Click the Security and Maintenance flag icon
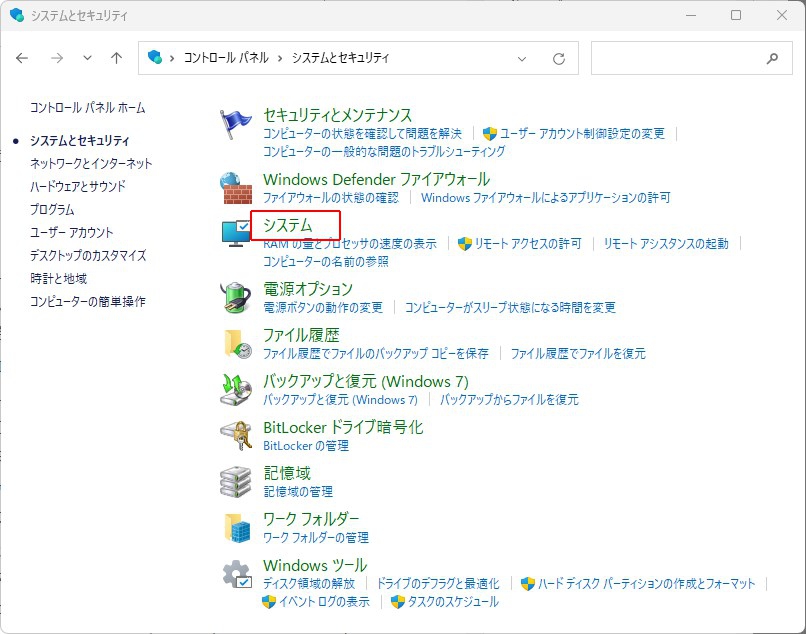Image resolution: width=806 pixels, height=634 pixels. (x=236, y=125)
